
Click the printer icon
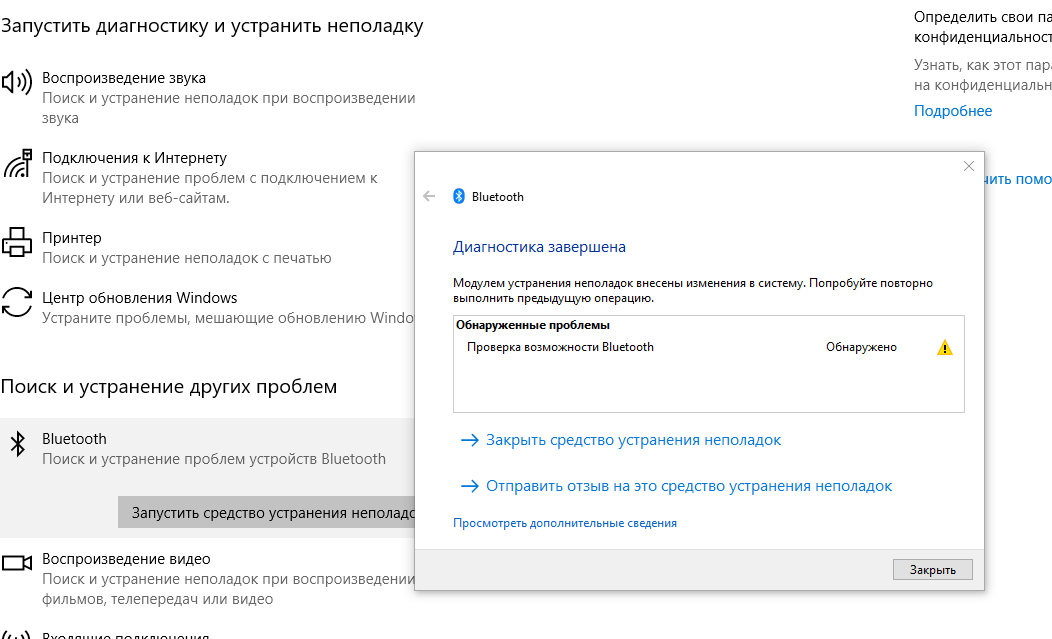[17, 242]
